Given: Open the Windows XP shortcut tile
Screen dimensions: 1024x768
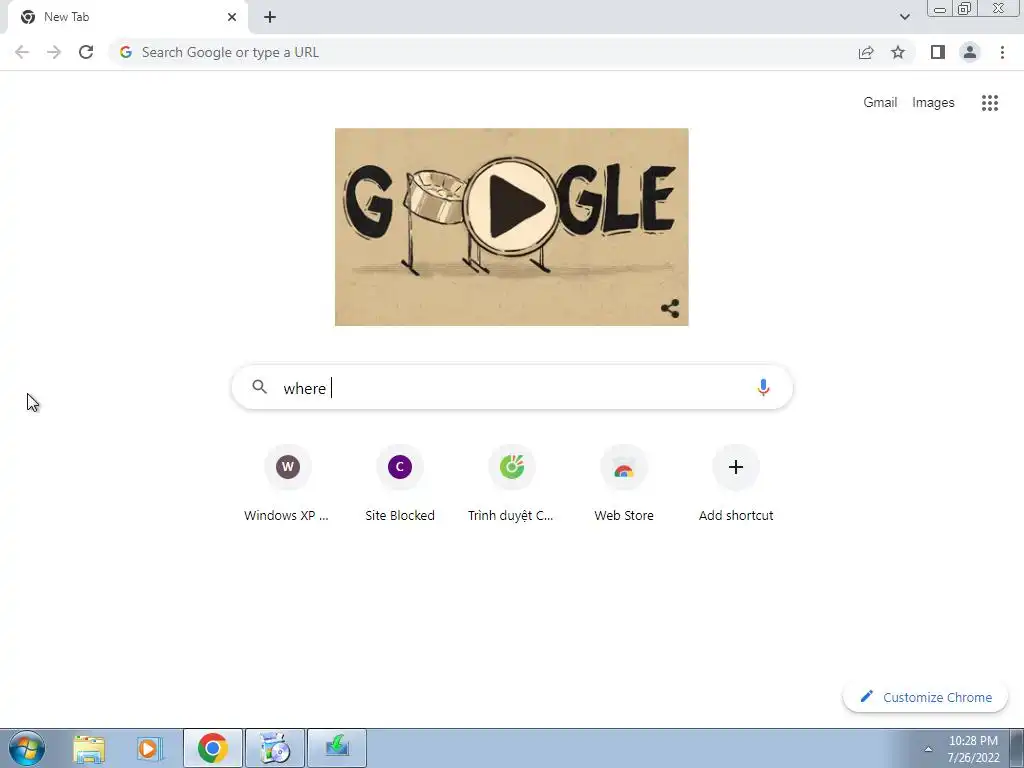Looking at the screenshot, I should click(287, 483).
